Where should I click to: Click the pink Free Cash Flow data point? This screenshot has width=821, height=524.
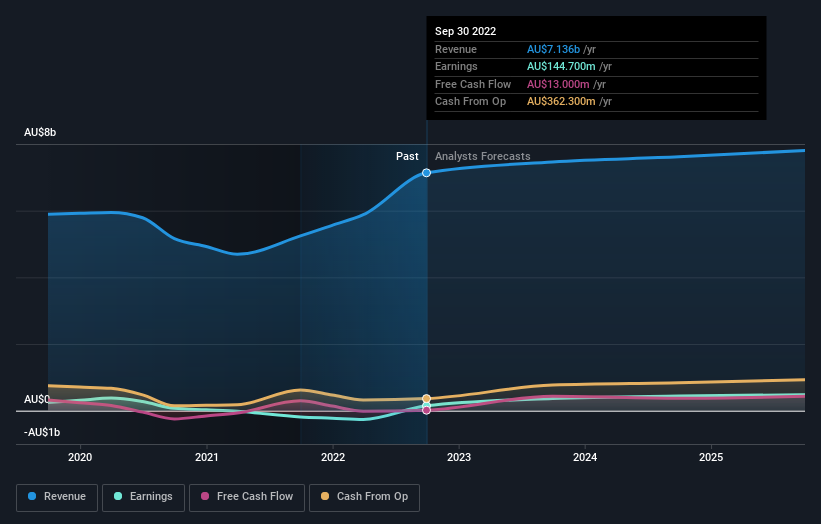pos(427,410)
